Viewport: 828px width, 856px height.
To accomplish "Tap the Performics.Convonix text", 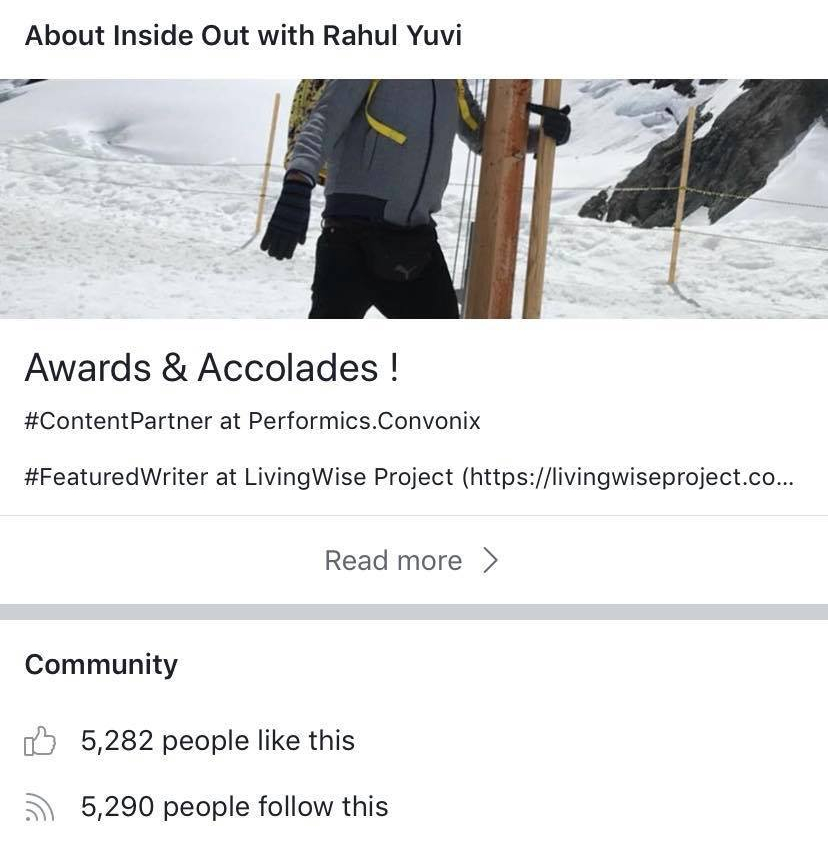I will (x=364, y=421).
